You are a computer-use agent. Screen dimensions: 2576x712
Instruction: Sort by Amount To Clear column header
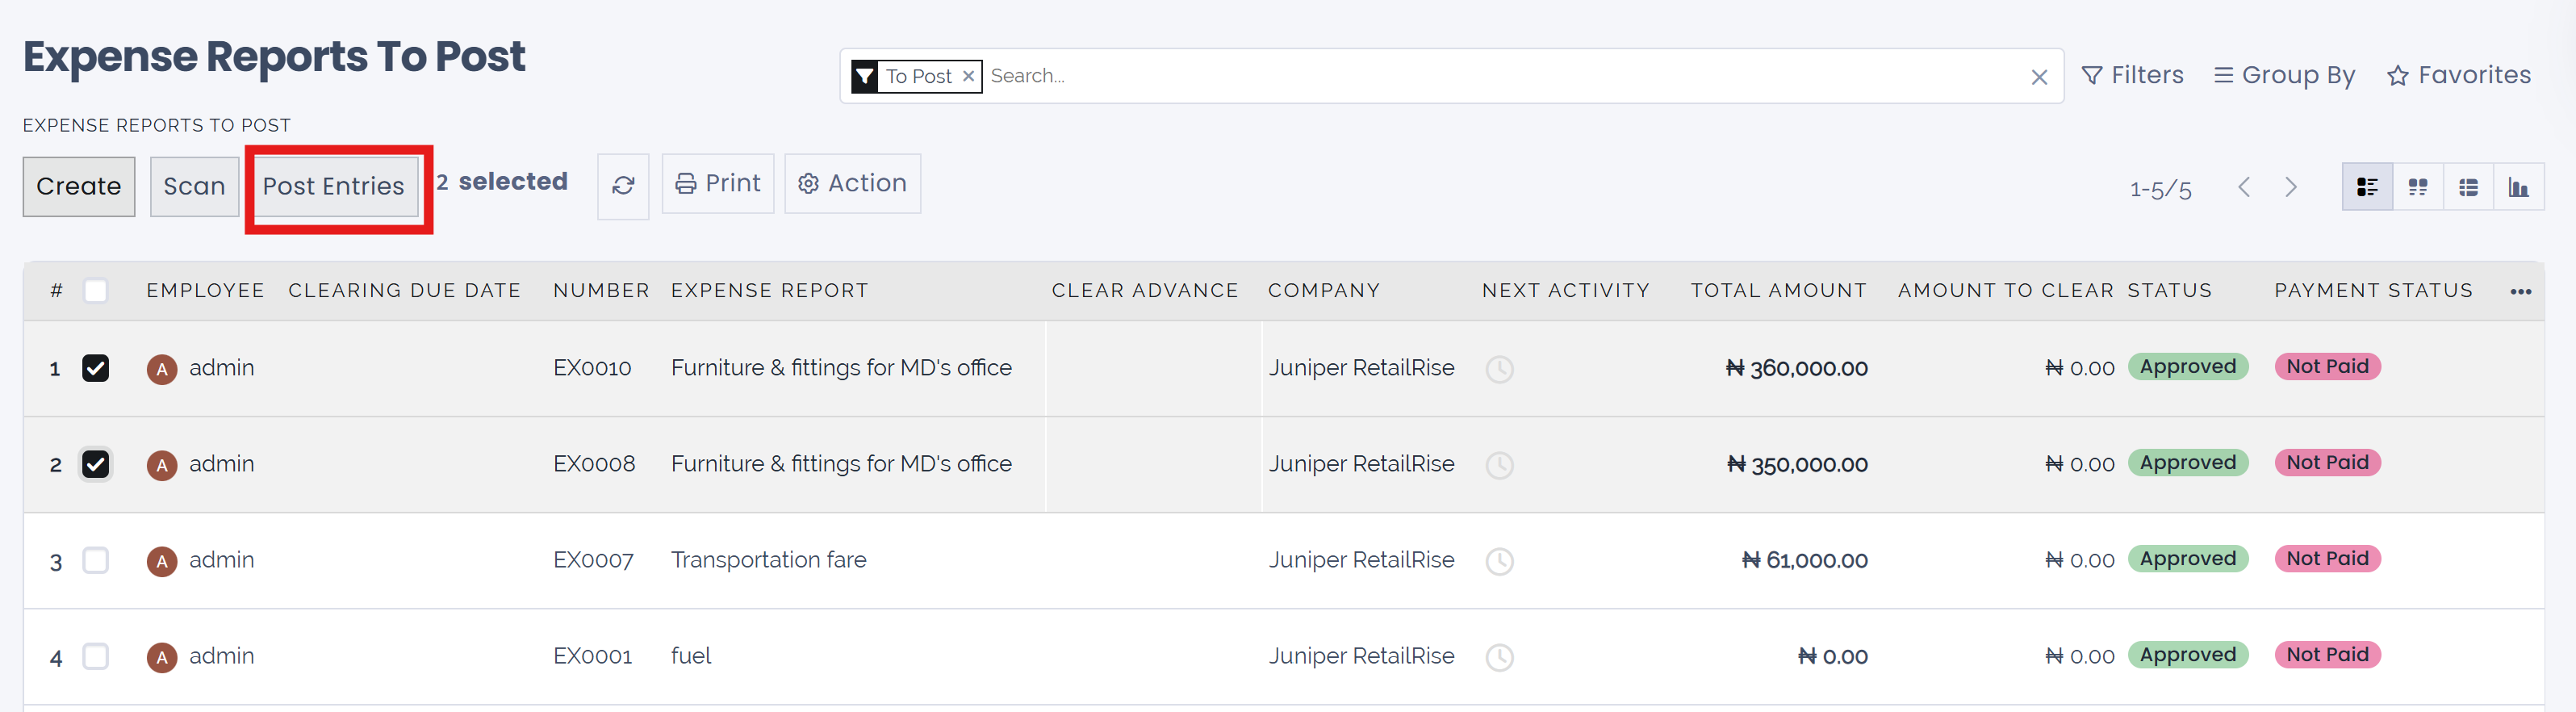click(2005, 290)
